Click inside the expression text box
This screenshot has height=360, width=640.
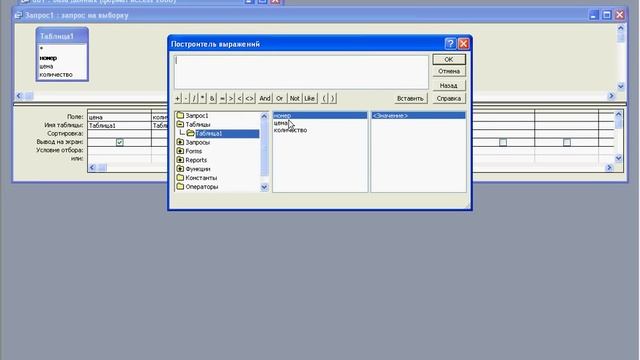[301, 72]
